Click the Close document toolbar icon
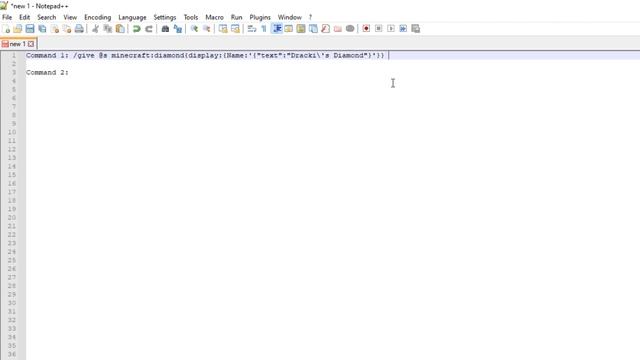 click(55, 29)
